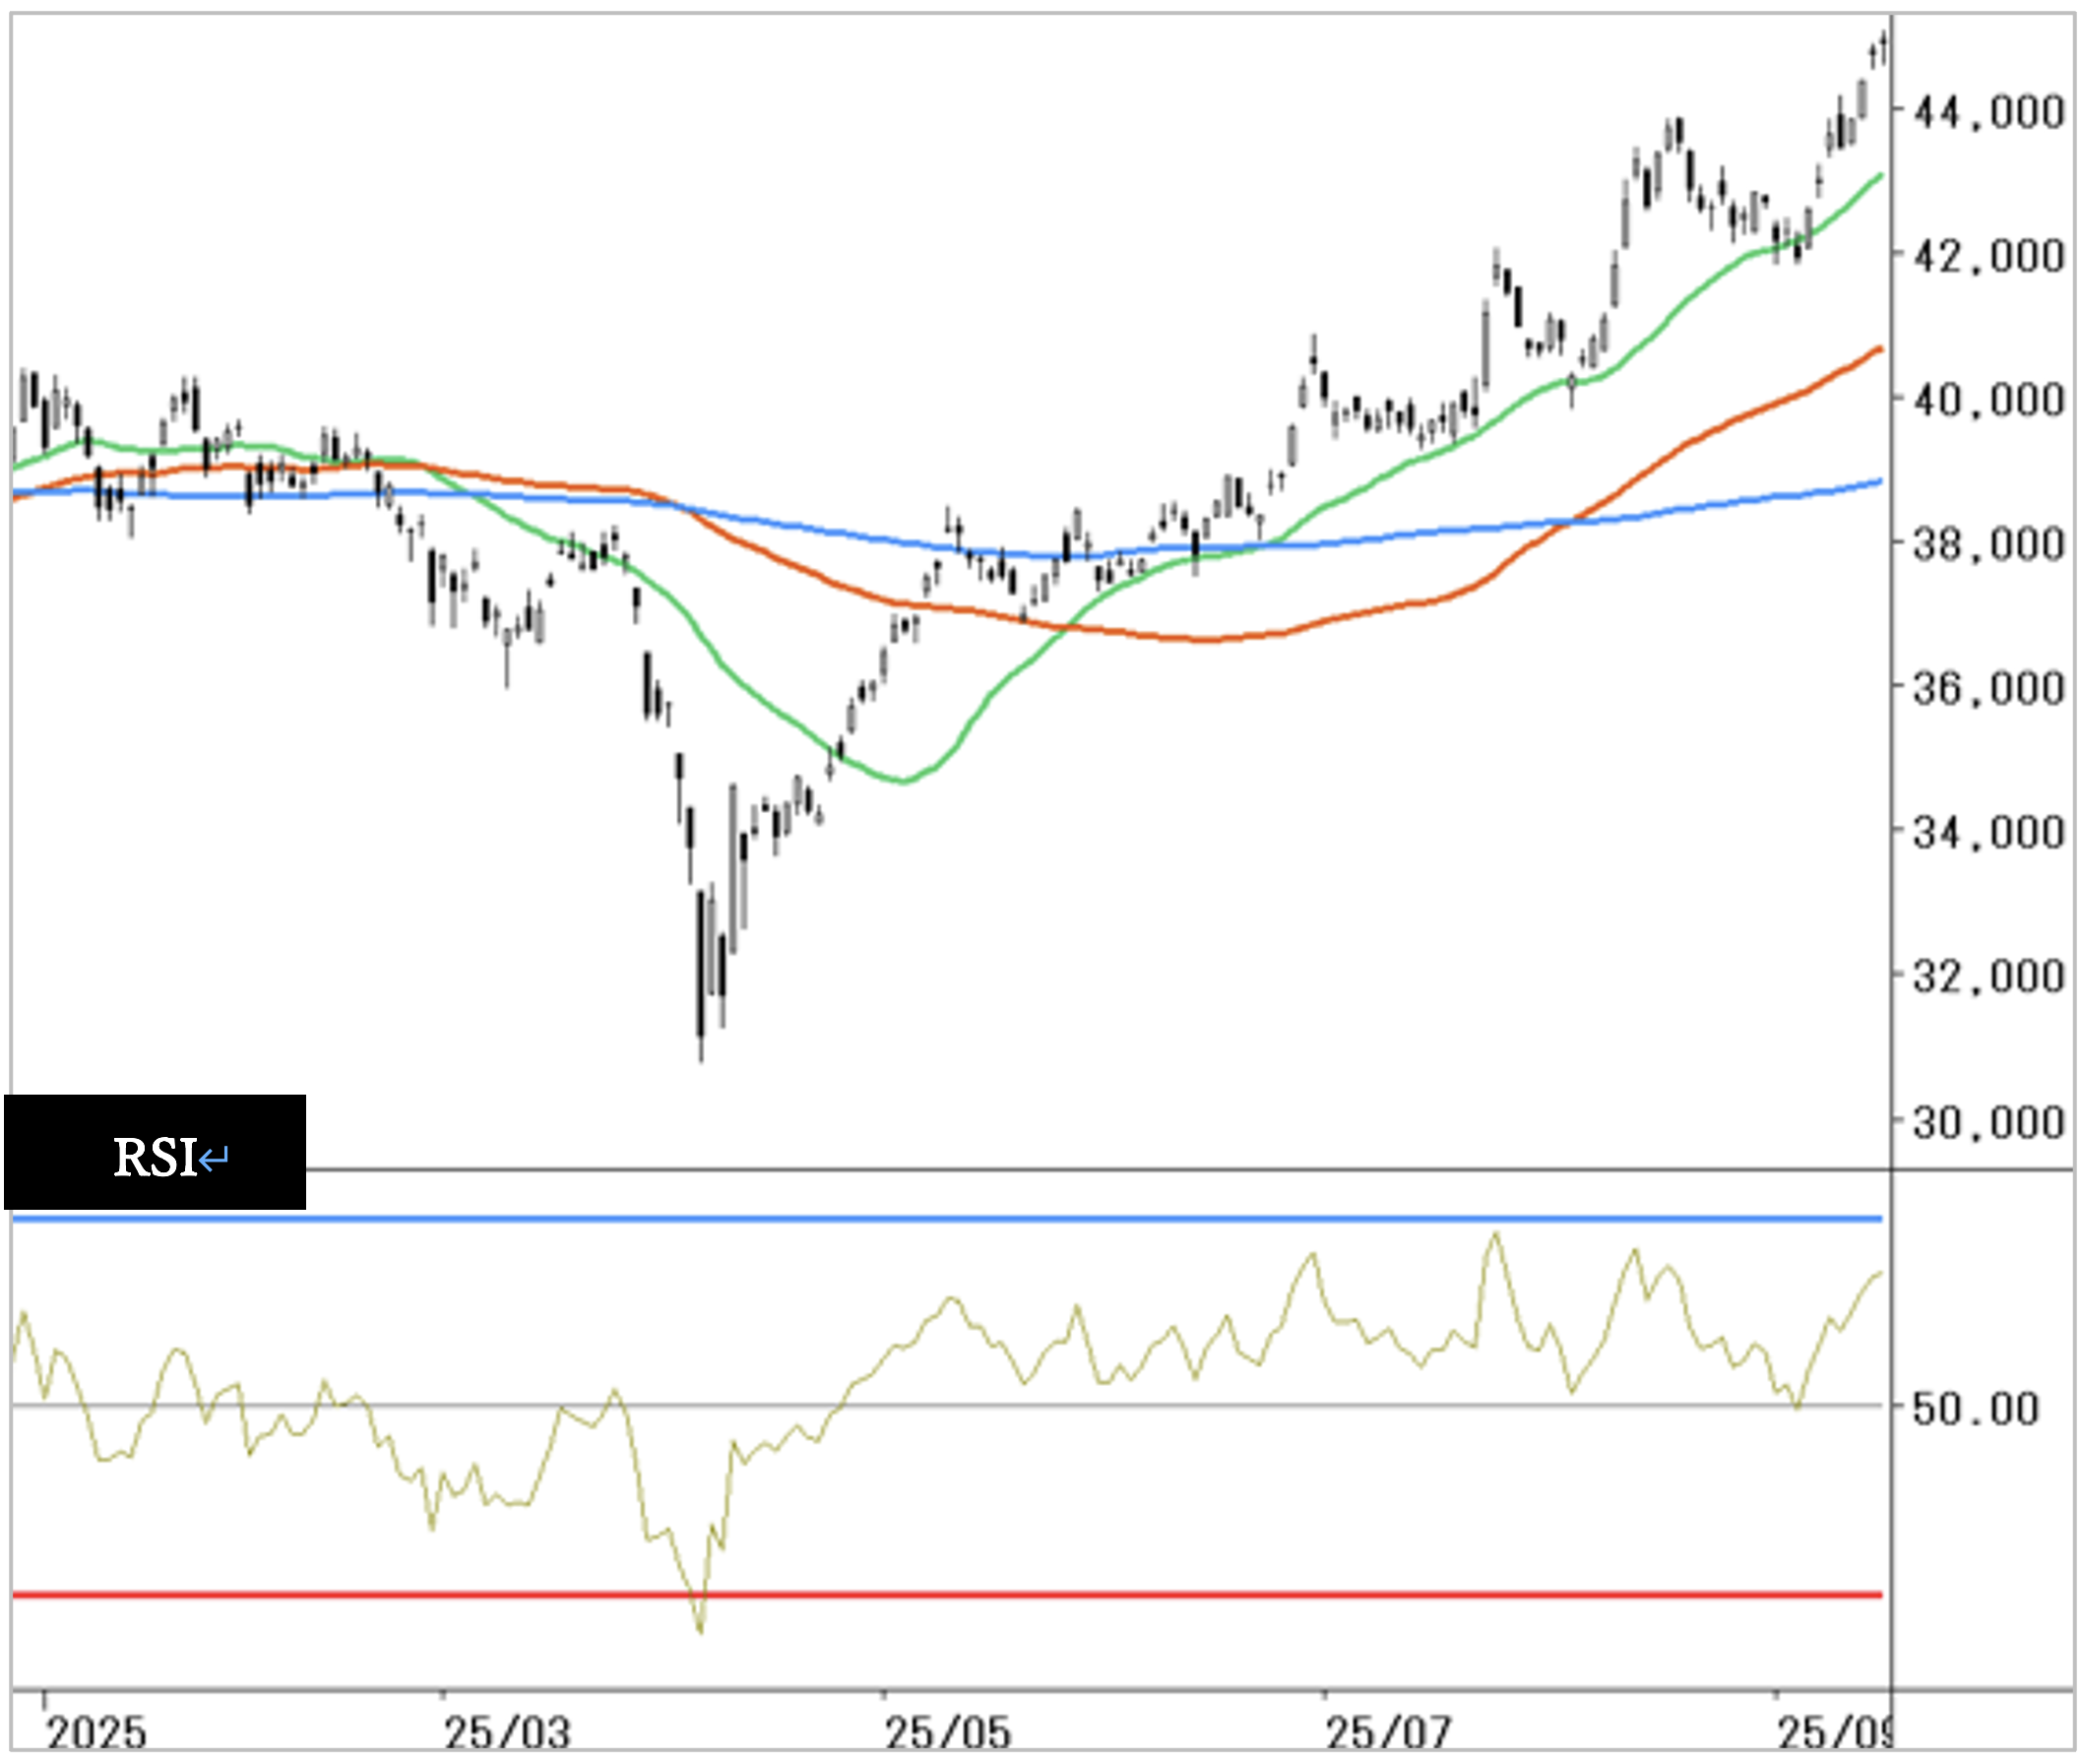The width and height of the screenshot is (2081, 1764).
Task: Click the 25/05 date axis label
Action: click(x=948, y=1733)
